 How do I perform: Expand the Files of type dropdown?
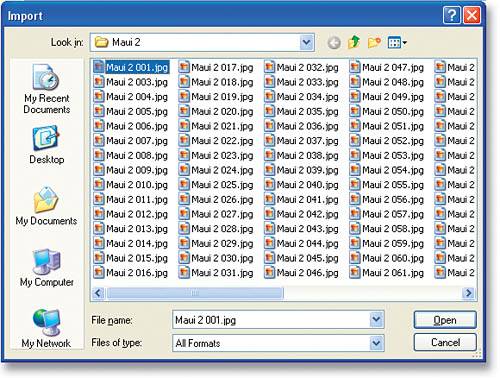376,343
